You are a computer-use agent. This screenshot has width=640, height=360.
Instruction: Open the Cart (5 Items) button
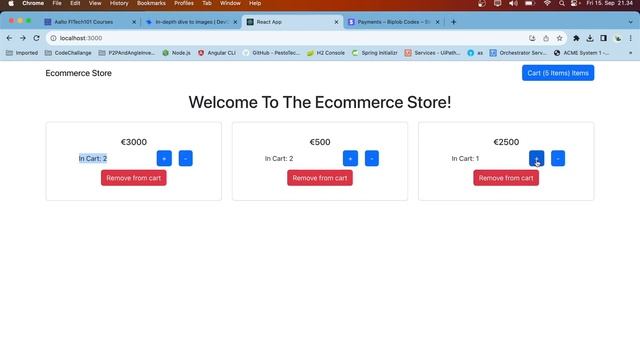tap(558, 73)
